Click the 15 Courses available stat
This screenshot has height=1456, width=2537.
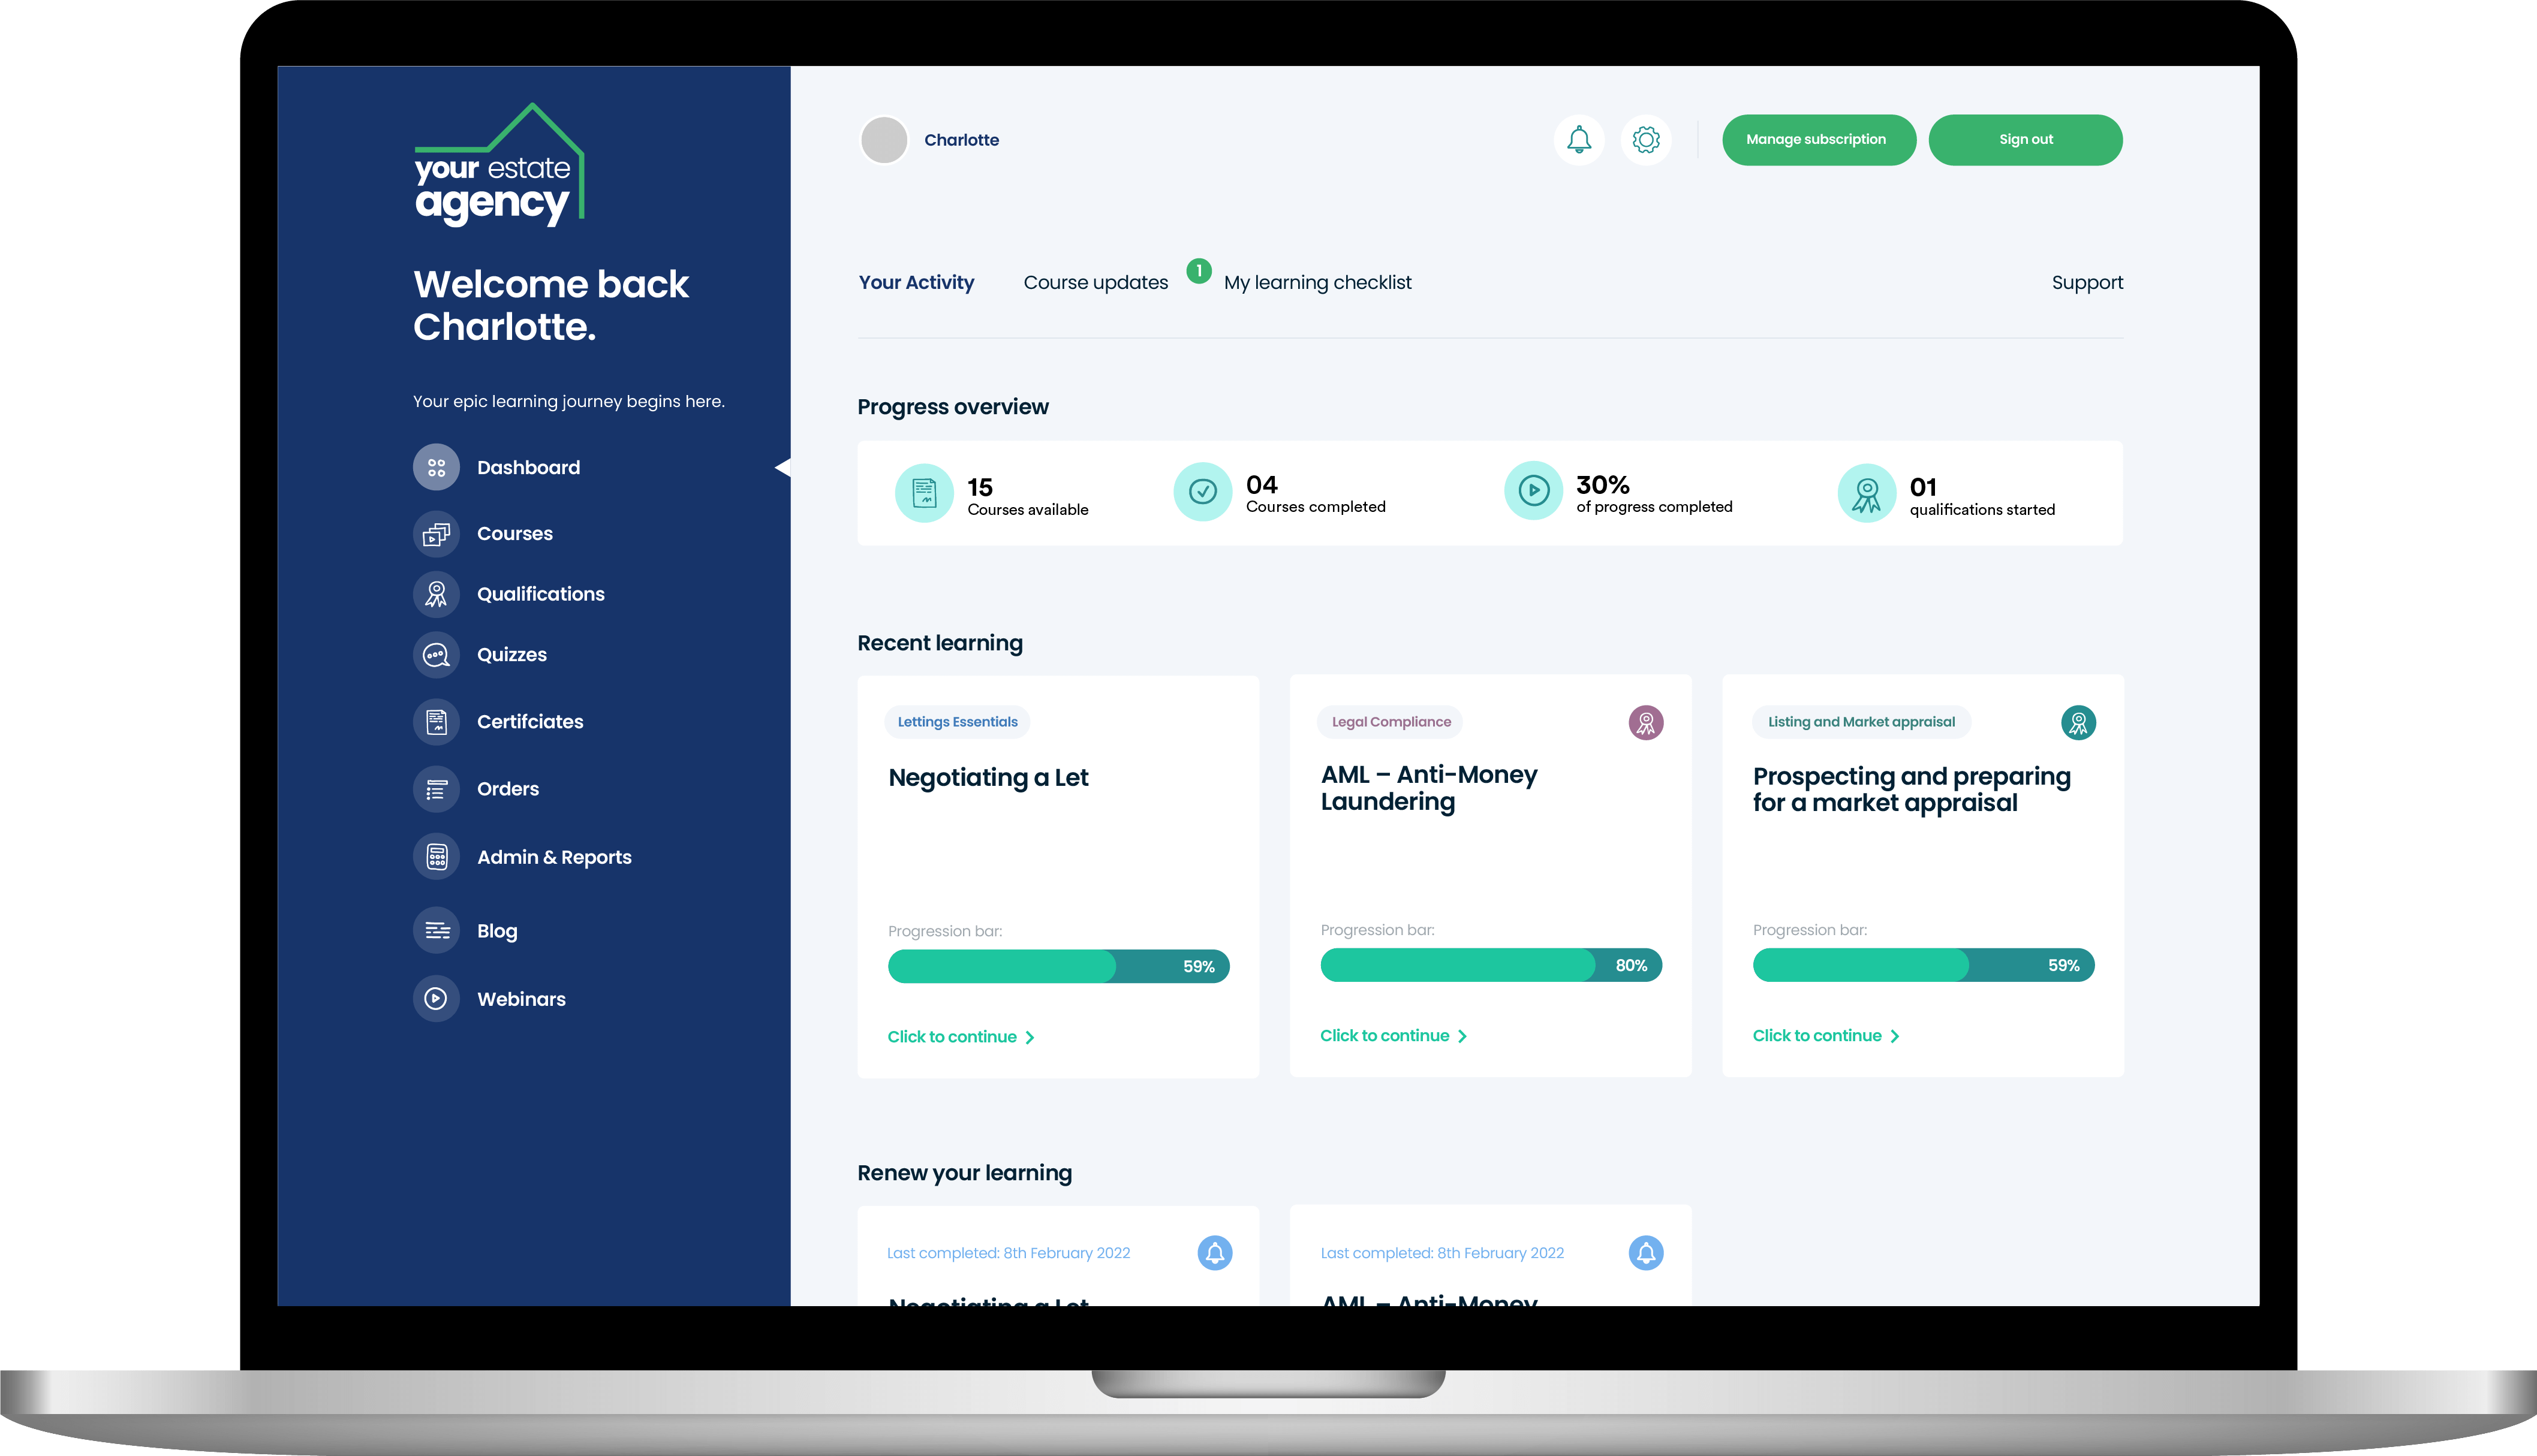point(992,494)
